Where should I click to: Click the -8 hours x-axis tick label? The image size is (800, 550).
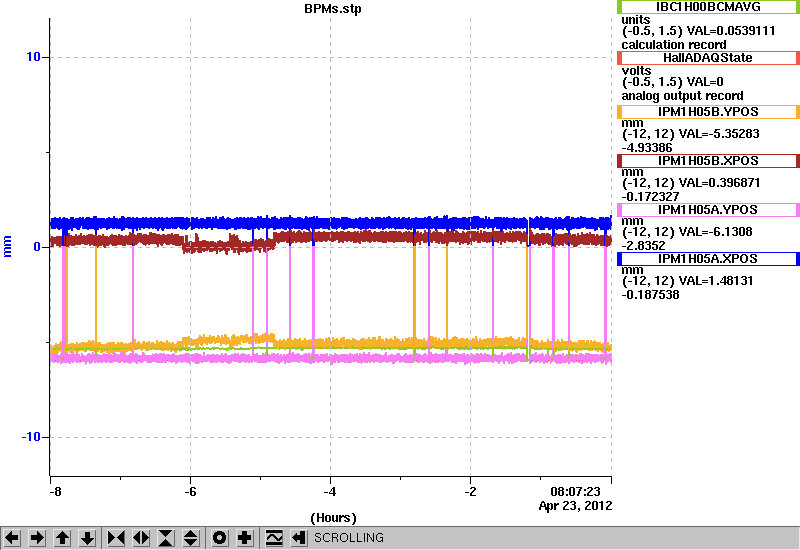point(55,492)
